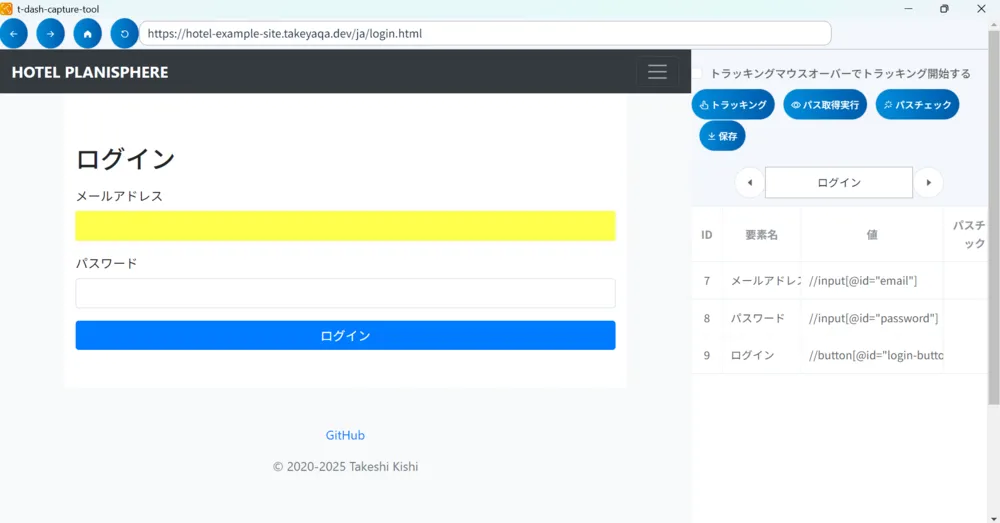The image size is (1000, 523).
Task: Click the browser forward arrow icon
Action: (x=50, y=33)
